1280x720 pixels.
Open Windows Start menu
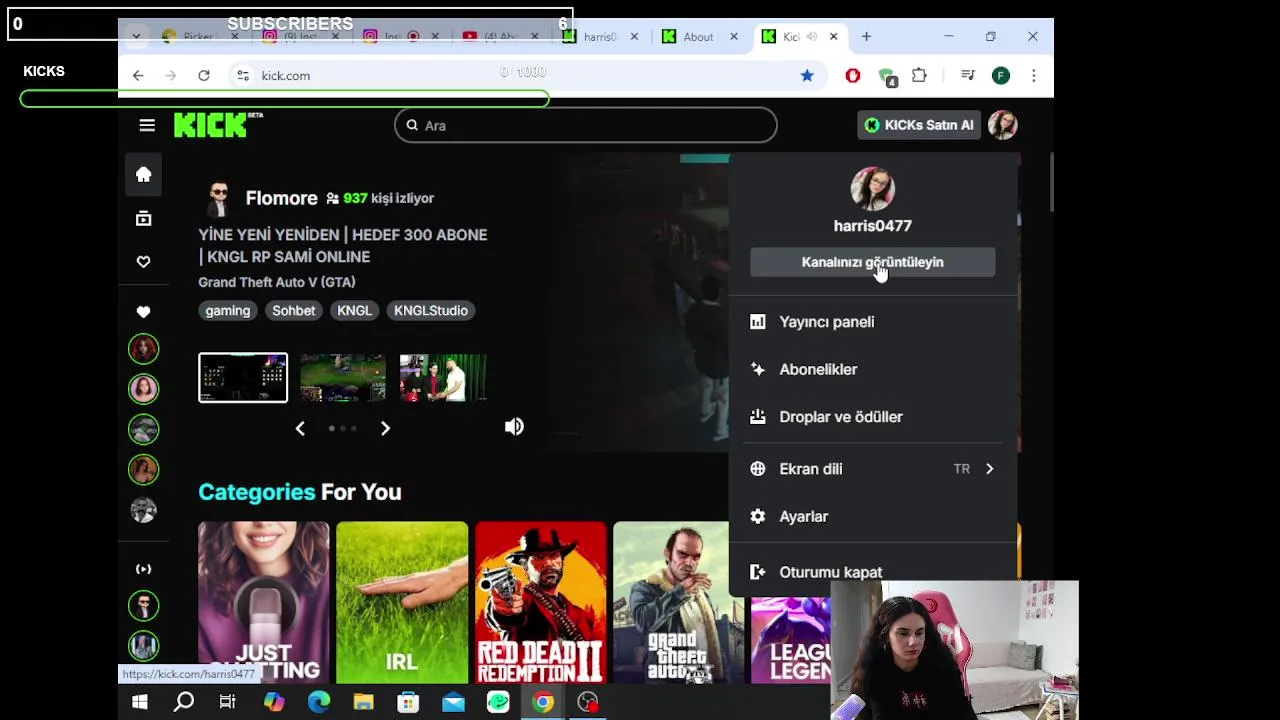(140, 702)
